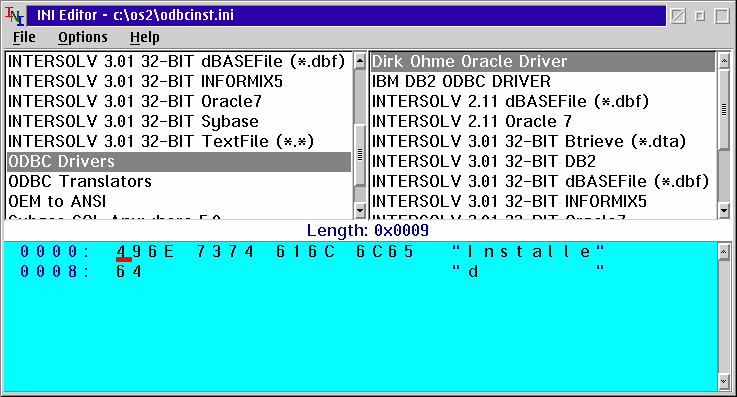The image size is (737, 397).
Task: Select INTERSOLV 2.11 dBASEFile (*.dbf) key
Action: 543,101
